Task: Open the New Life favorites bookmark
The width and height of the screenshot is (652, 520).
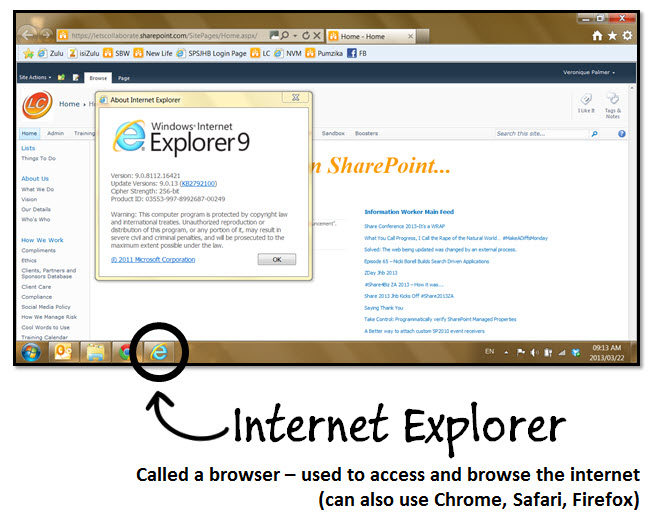Action: click(x=153, y=54)
